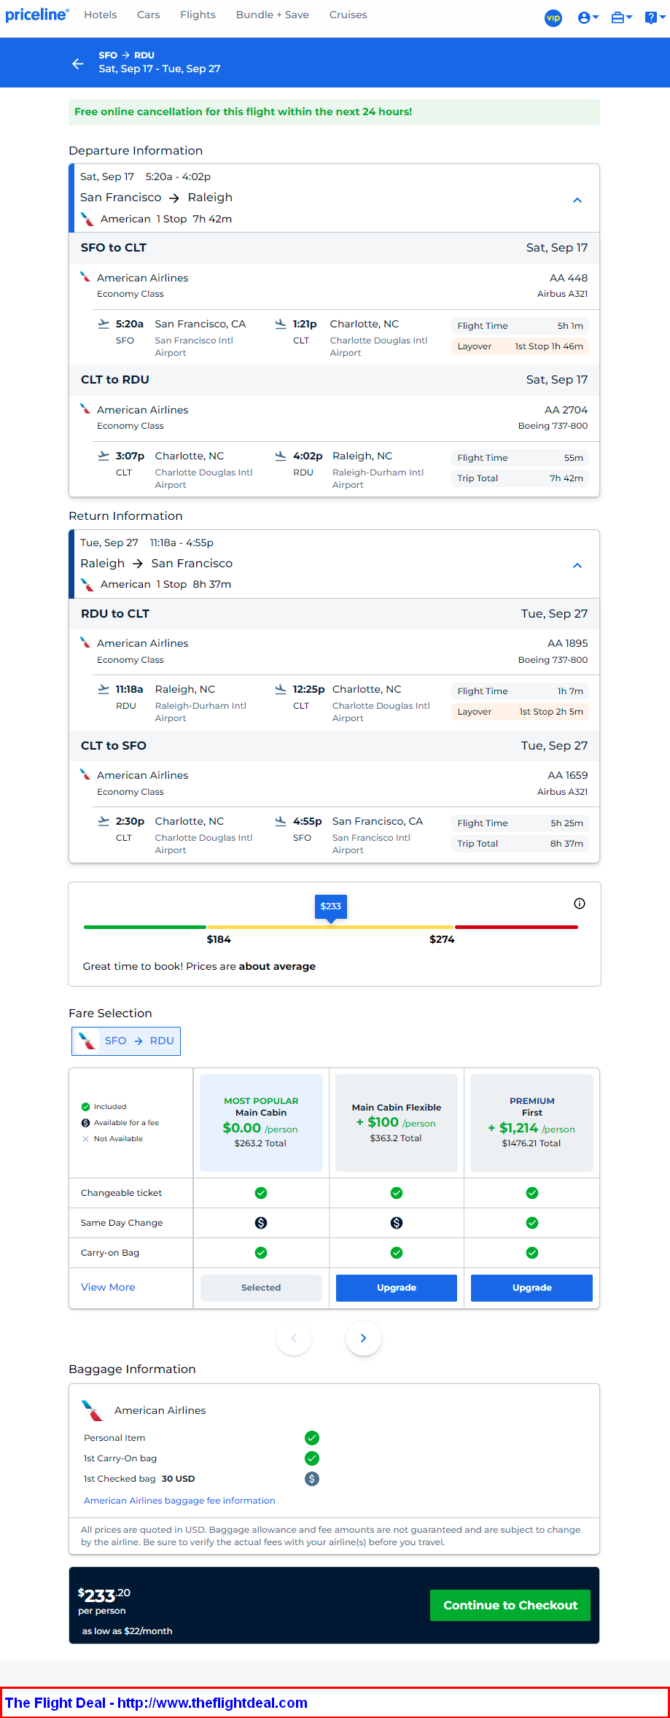
Task: Choose the Main Cabin Flexible fare card
Action: pyautogui.click(x=396, y=1122)
